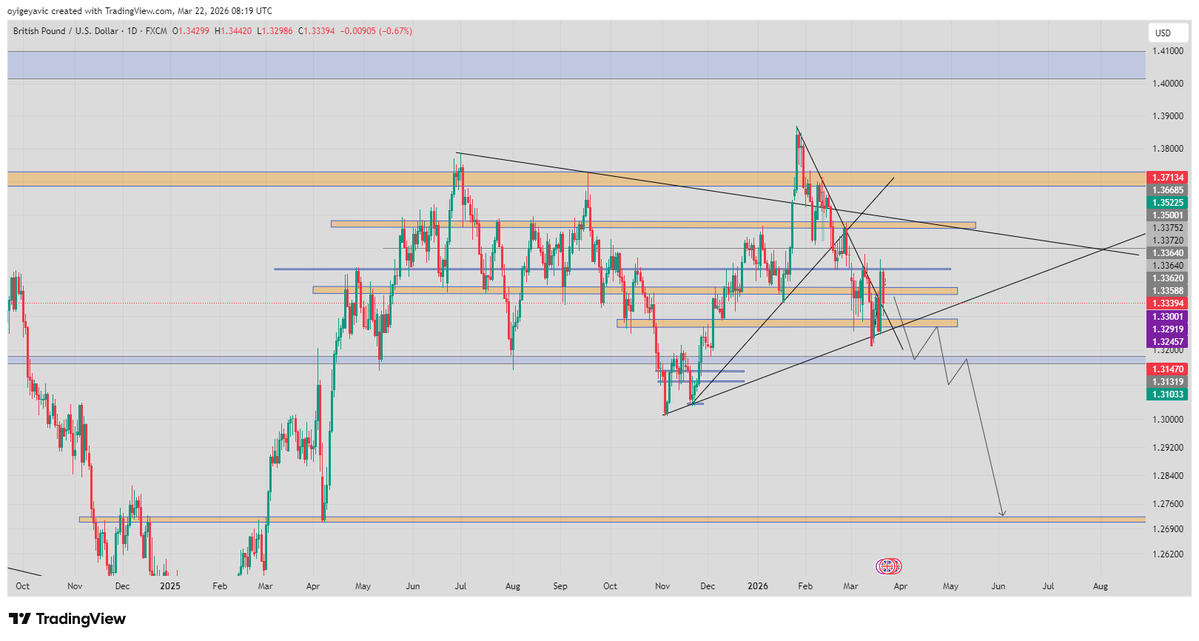Viewport: 1199px width, 641px height.
Task: Click the open value 1.34299
Action: click(193, 31)
